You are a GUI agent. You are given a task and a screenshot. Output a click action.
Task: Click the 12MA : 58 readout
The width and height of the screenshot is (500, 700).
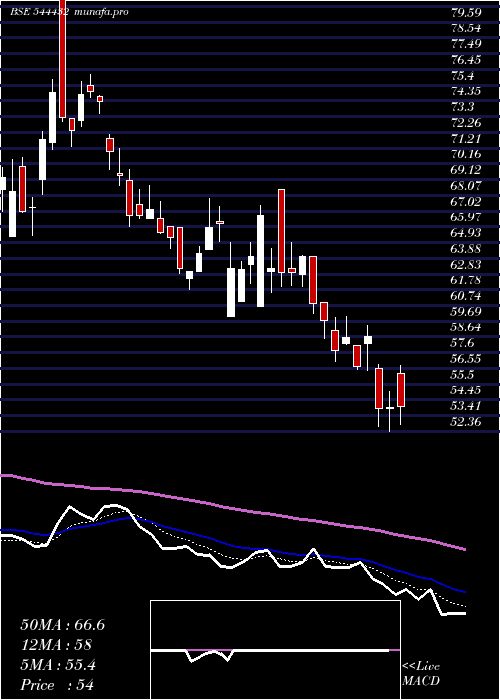pos(56,645)
